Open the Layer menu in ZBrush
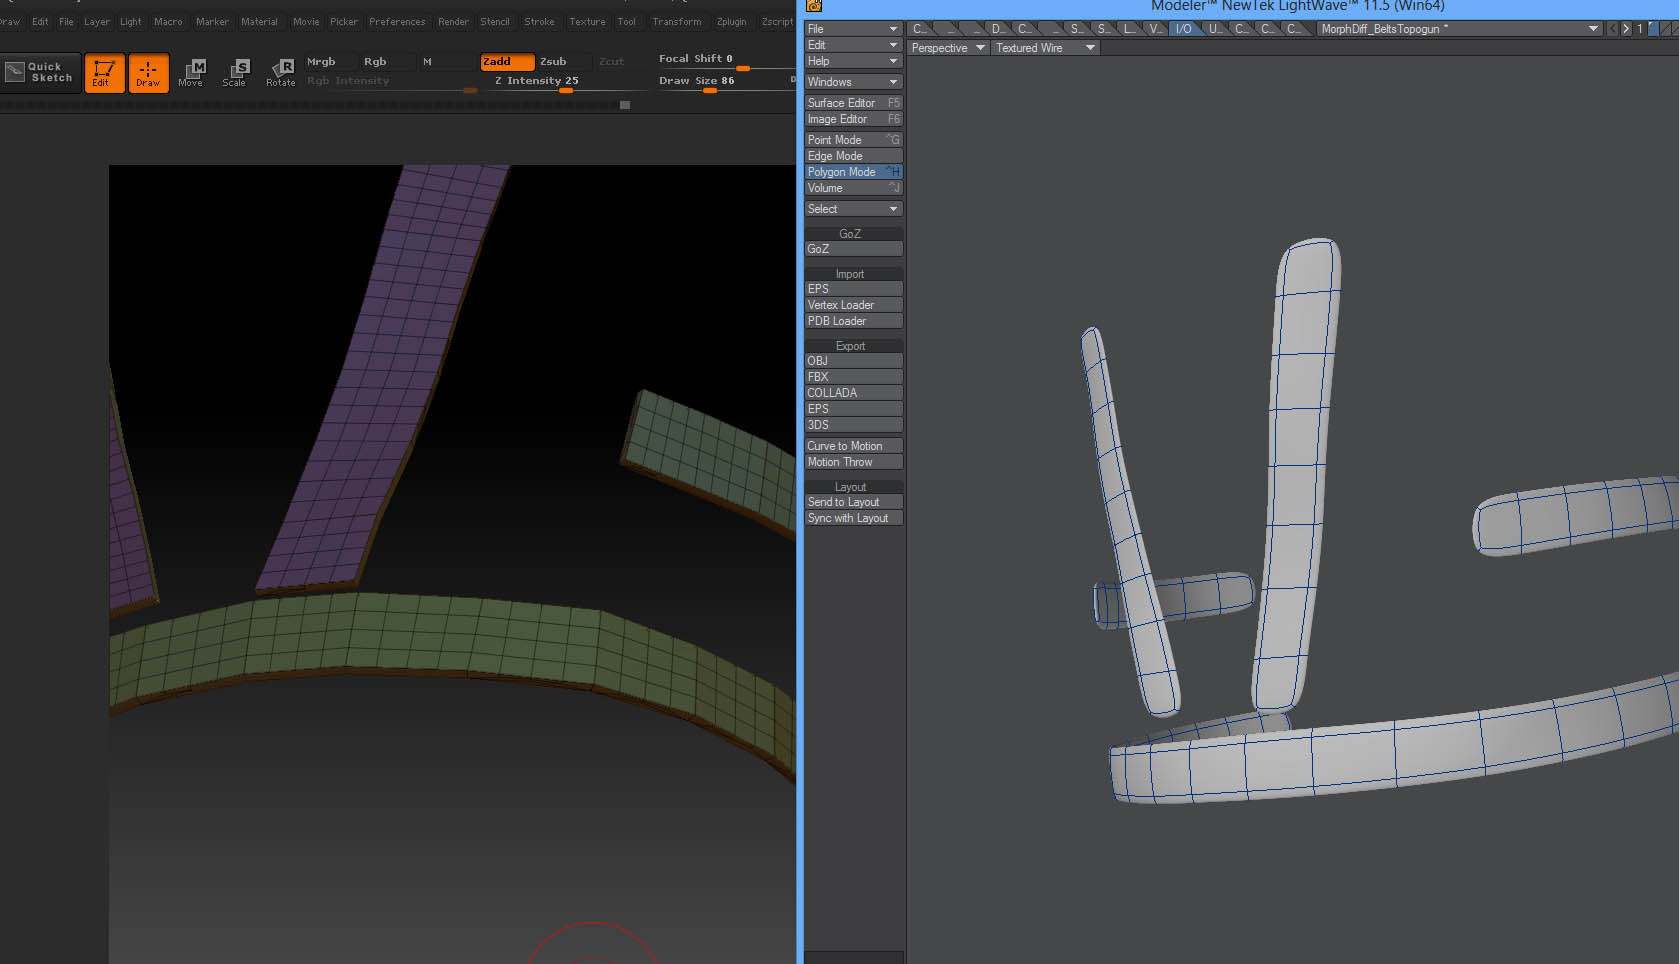 (97, 22)
